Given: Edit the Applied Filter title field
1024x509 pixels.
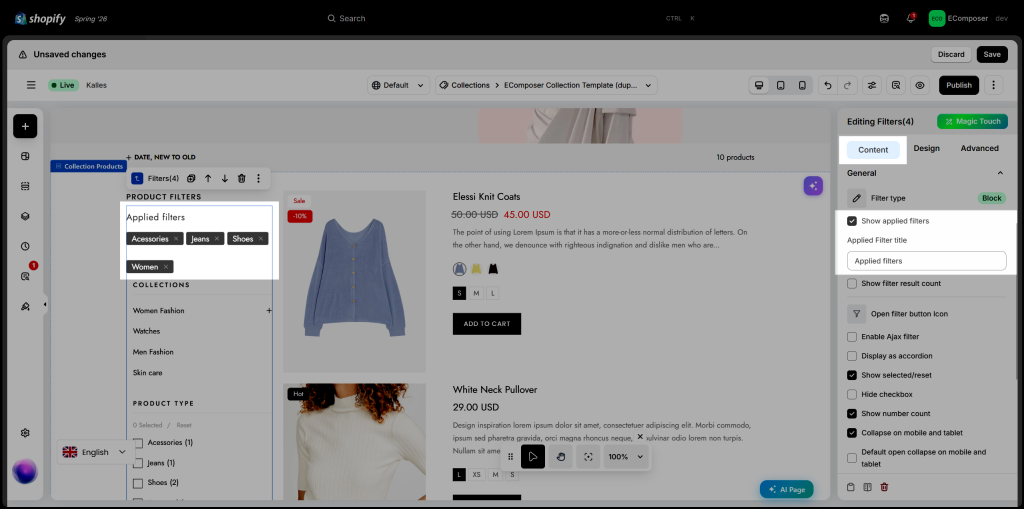Looking at the screenshot, I should (x=926, y=261).
